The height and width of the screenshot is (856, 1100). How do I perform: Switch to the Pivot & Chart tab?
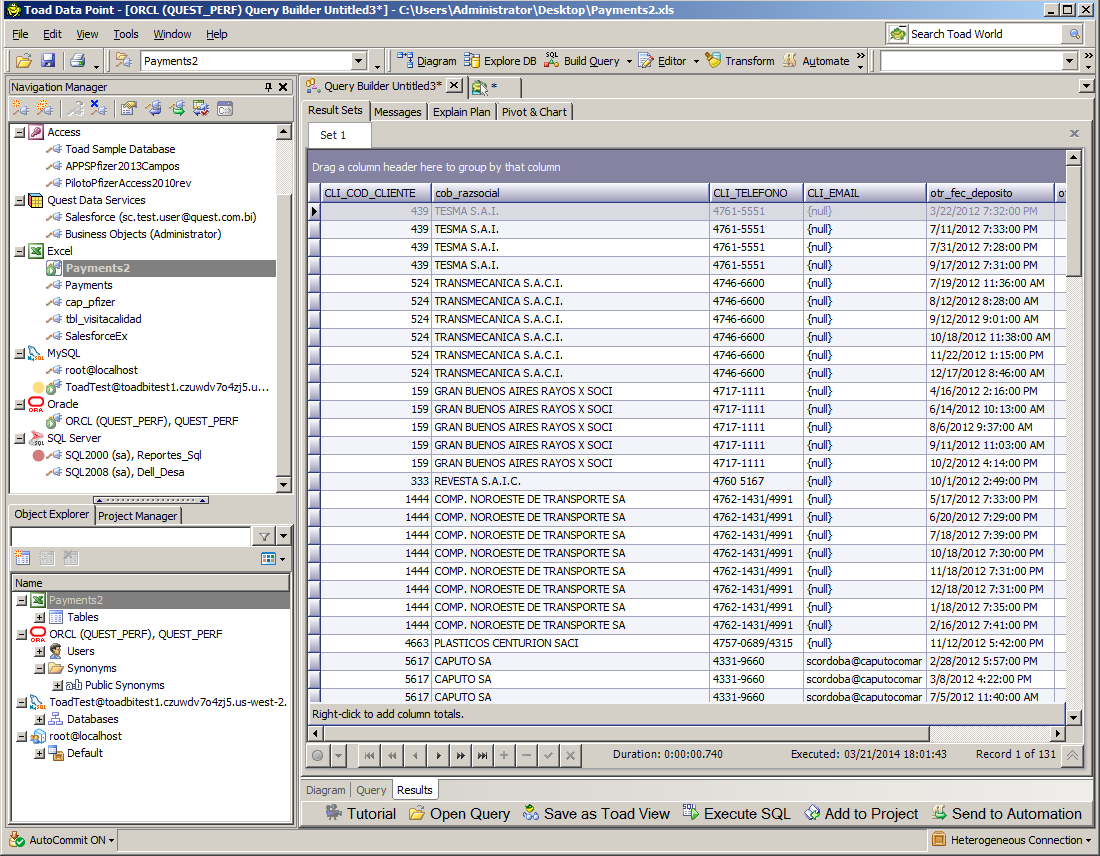[x=534, y=112]
